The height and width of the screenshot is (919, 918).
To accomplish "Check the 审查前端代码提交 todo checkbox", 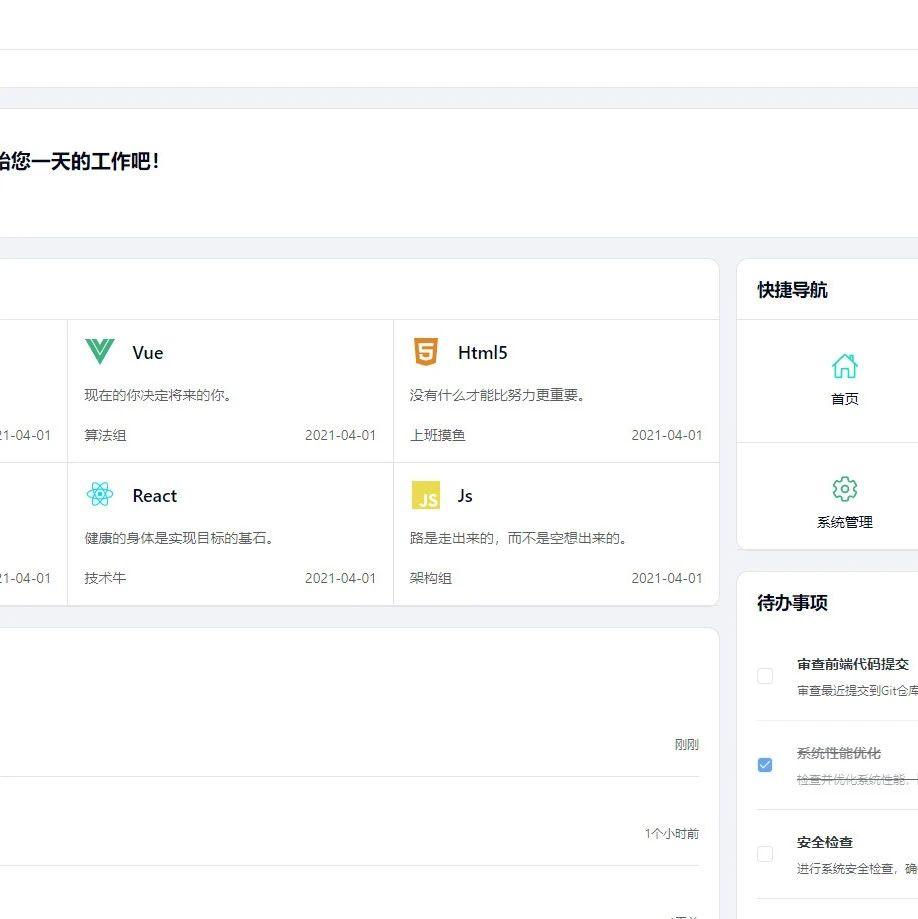I will [x=765, y=676].
